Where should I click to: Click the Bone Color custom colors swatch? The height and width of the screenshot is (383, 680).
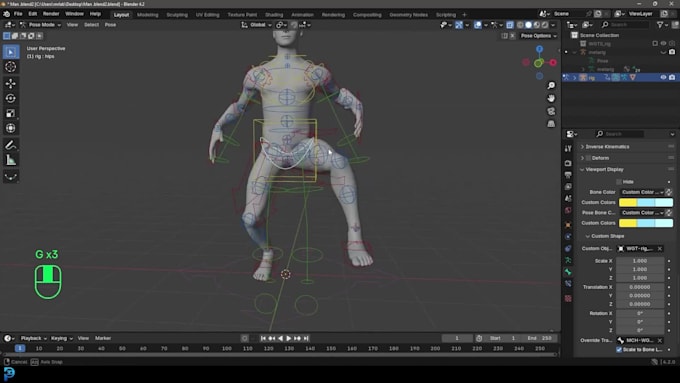[x=646, y=202]
